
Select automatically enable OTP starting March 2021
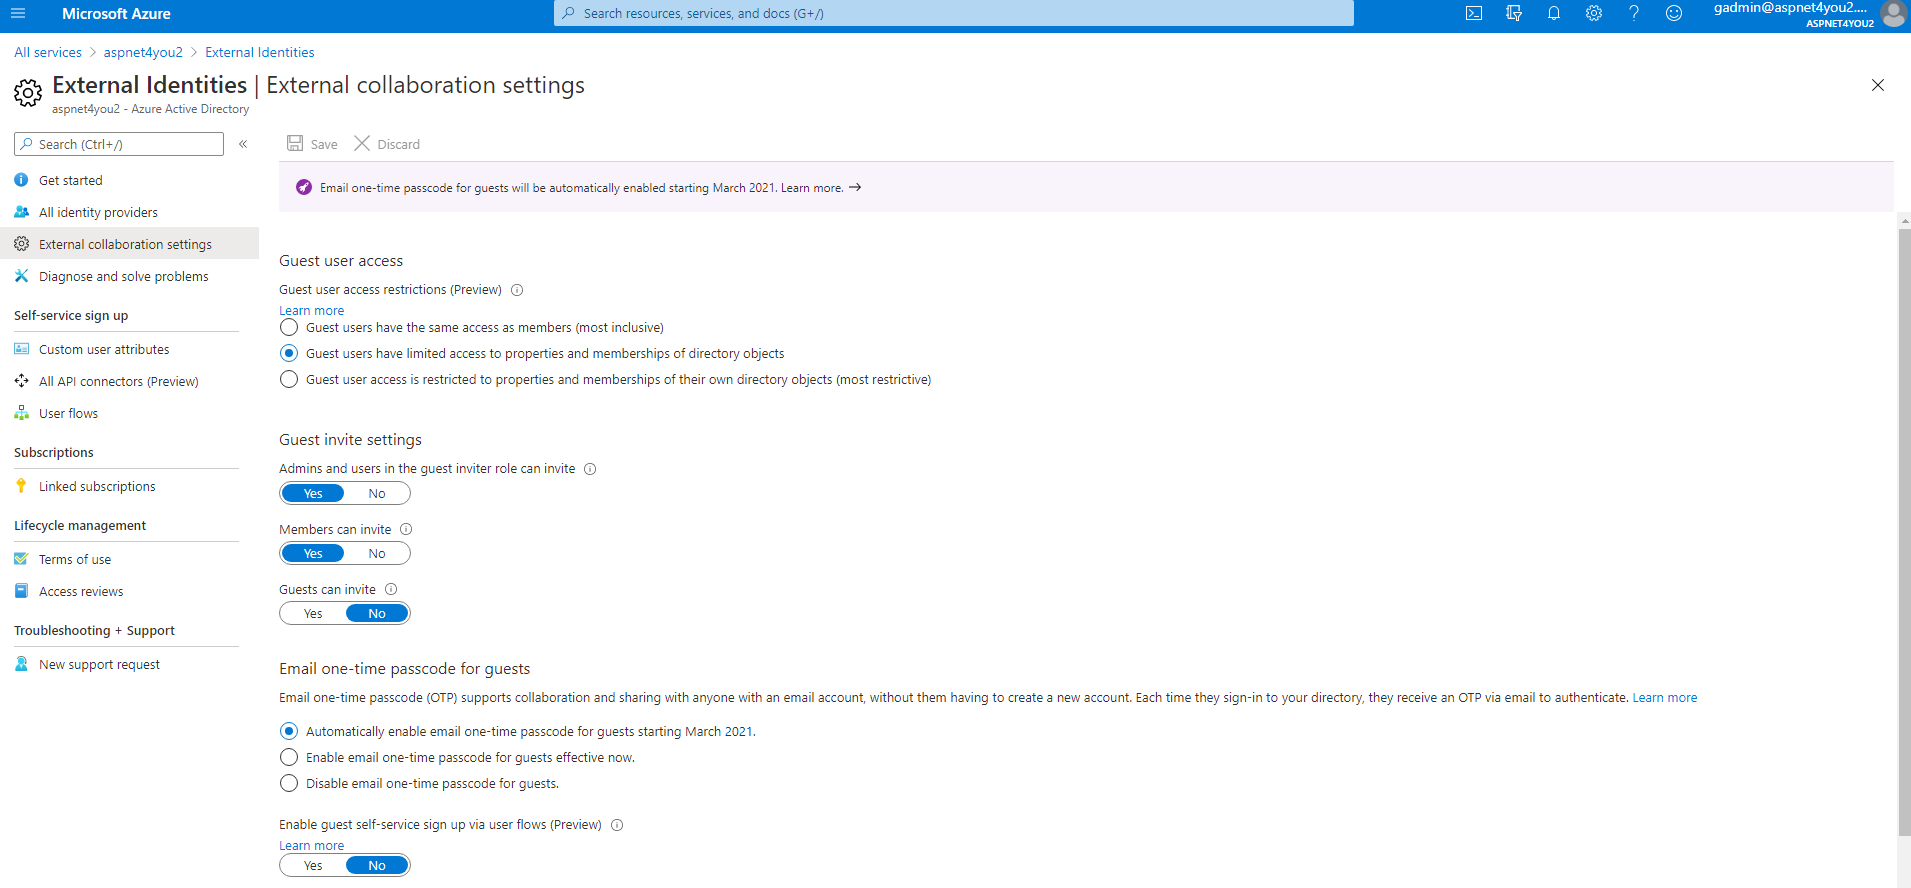click(289, 731)
